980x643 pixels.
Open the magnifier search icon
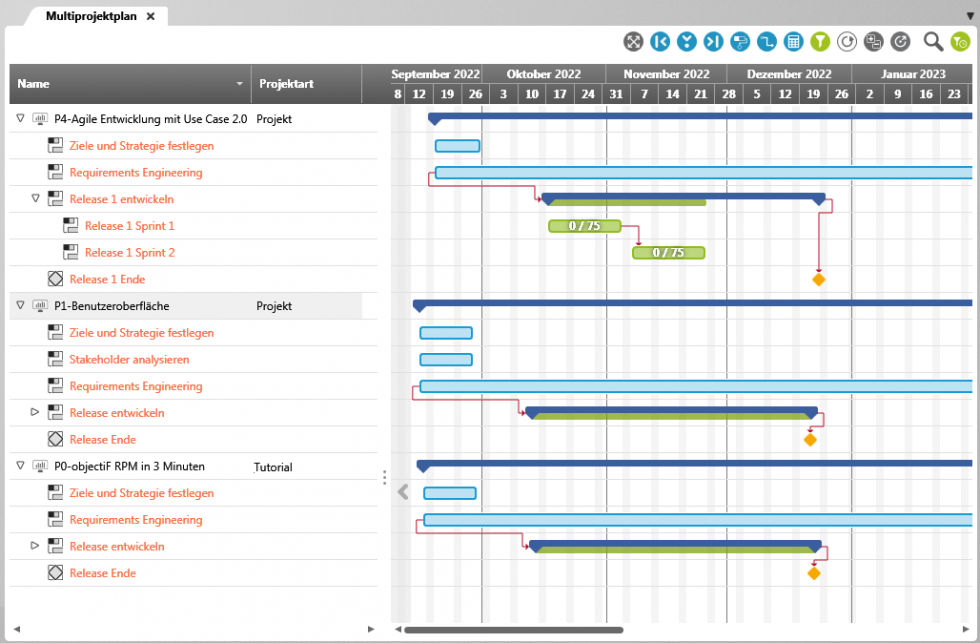pyautogui.click(x=932, y=41)
